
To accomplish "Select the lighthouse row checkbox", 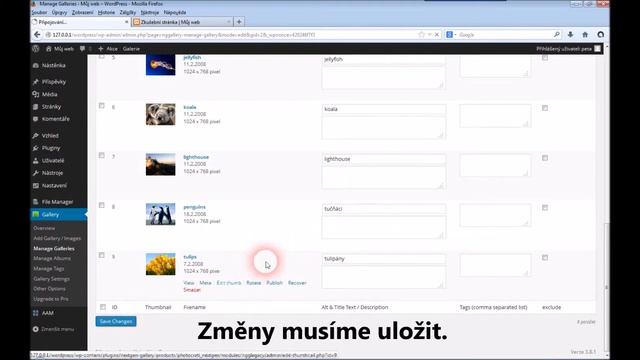I will 102,156.
